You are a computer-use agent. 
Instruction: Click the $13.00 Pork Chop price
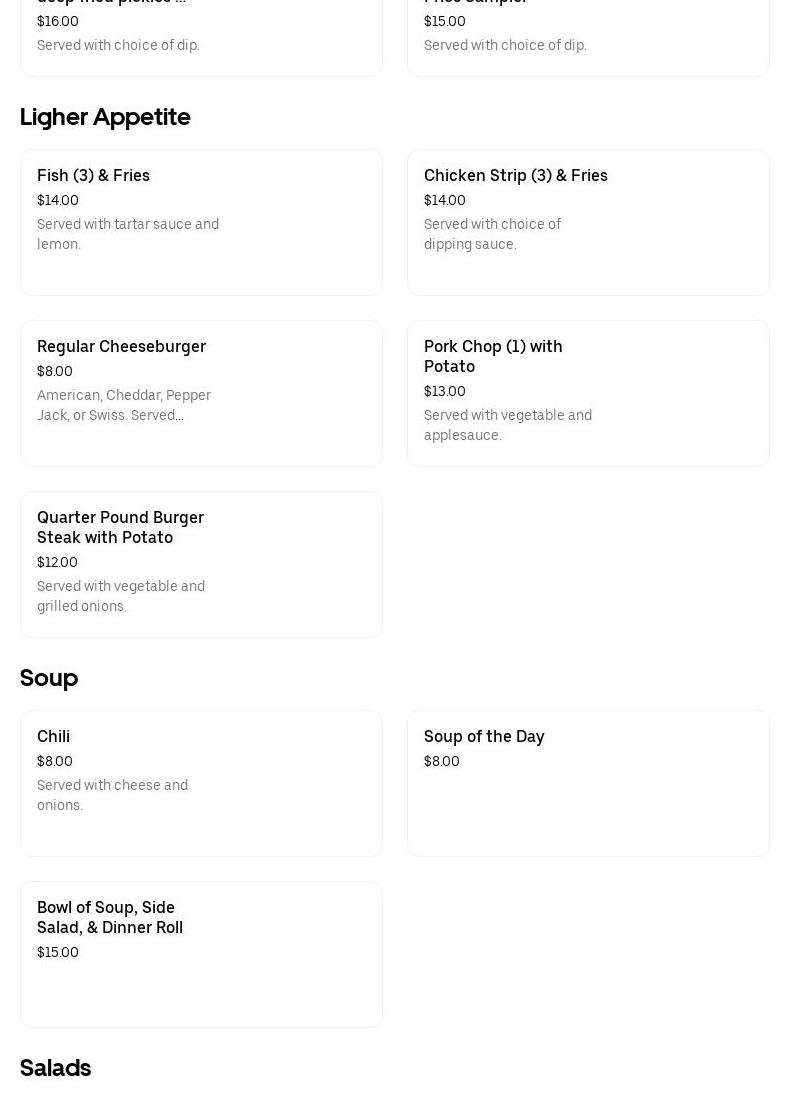point(445,392)
